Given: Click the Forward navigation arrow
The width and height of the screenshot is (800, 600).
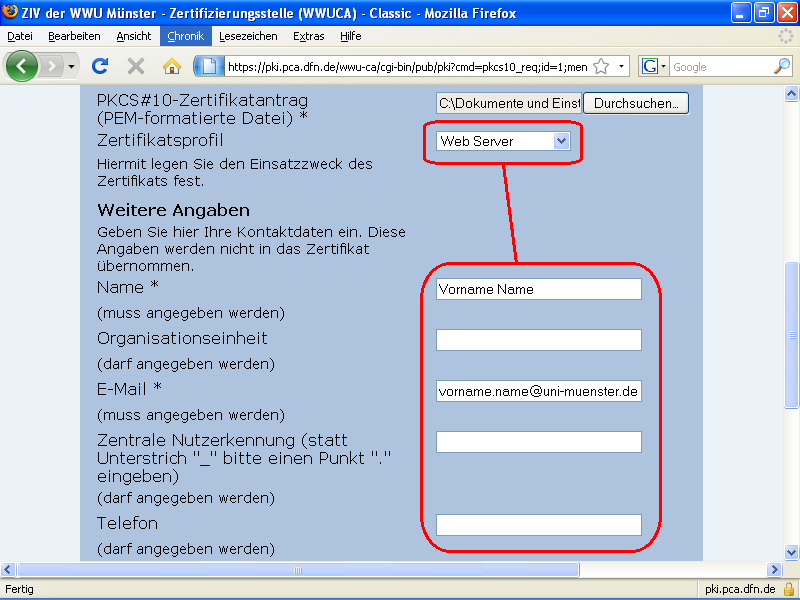Looking at the screenshot, I should pos(52,66).
